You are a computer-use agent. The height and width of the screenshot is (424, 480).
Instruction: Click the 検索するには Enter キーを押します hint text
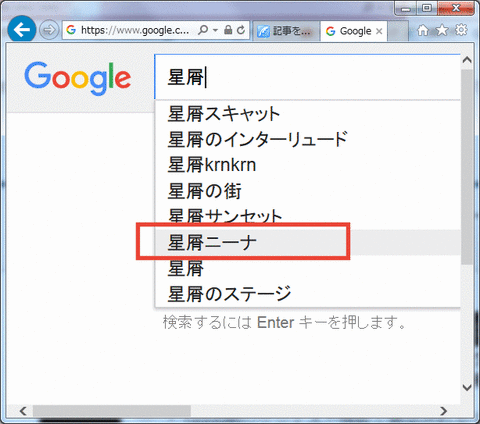pos(284,322)
